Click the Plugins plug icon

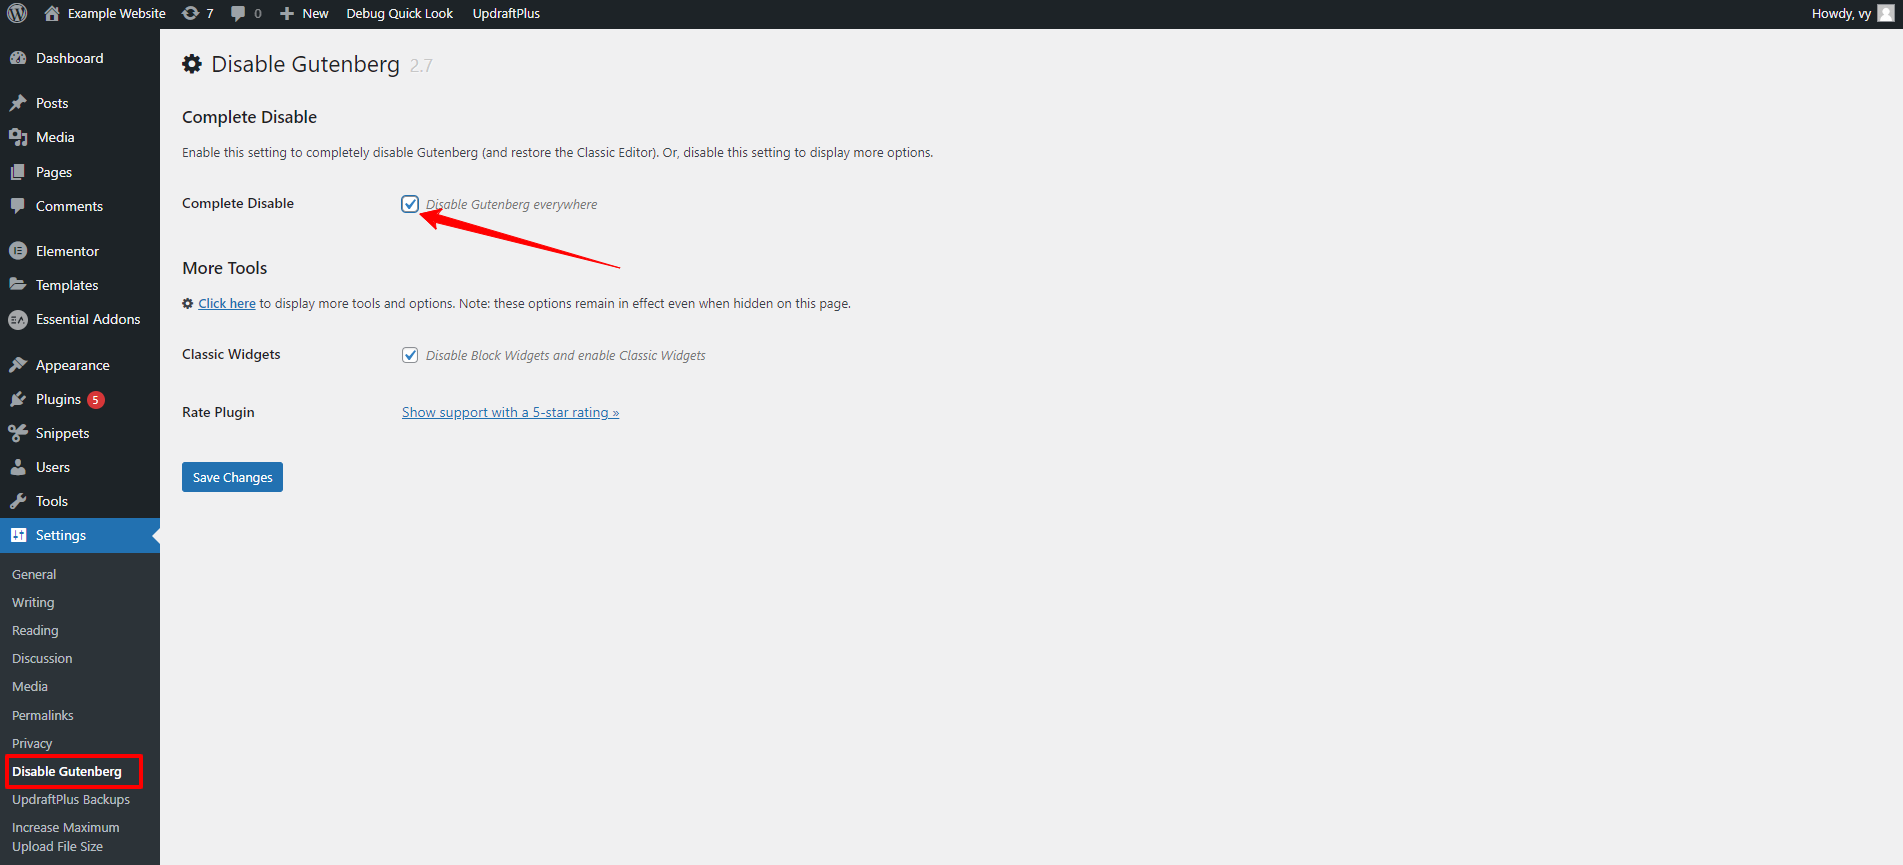pyautogui.click(x=18, y=399)
